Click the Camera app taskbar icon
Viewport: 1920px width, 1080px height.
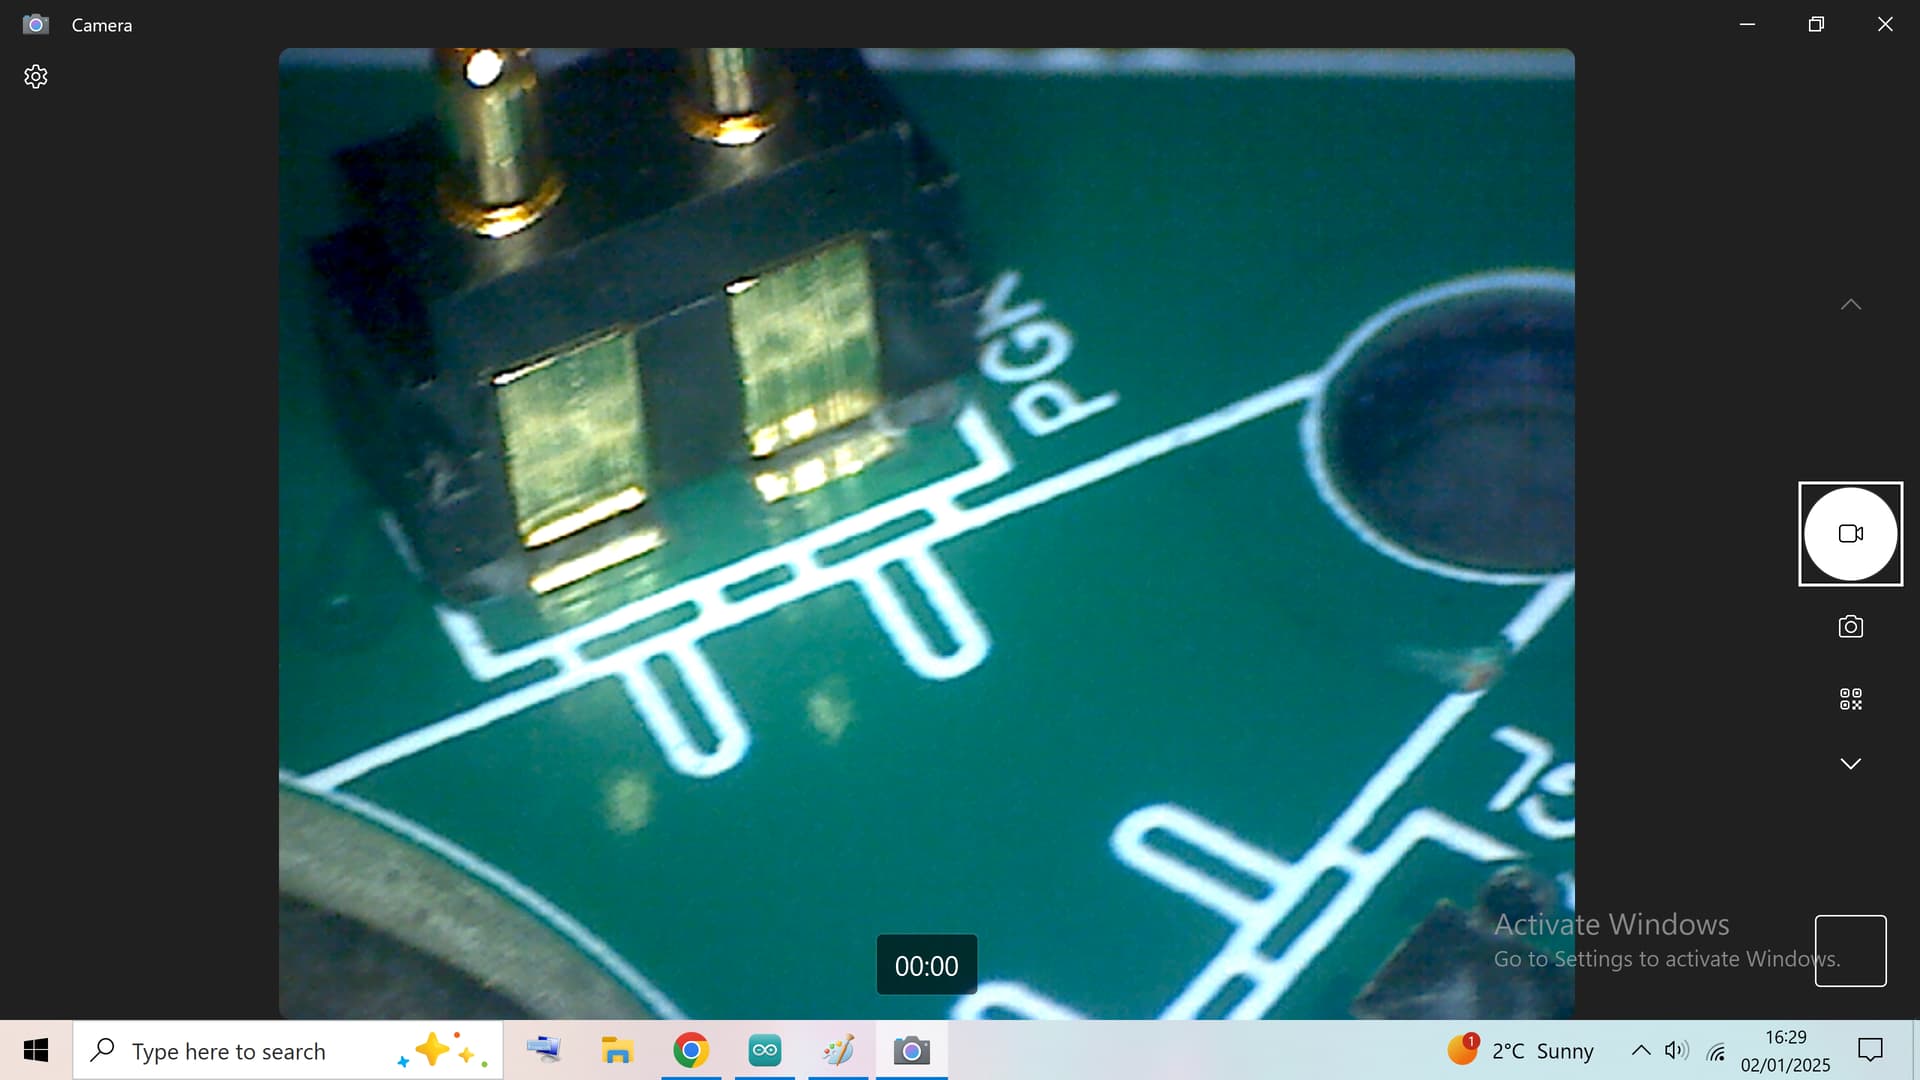tap(911, 1050)
